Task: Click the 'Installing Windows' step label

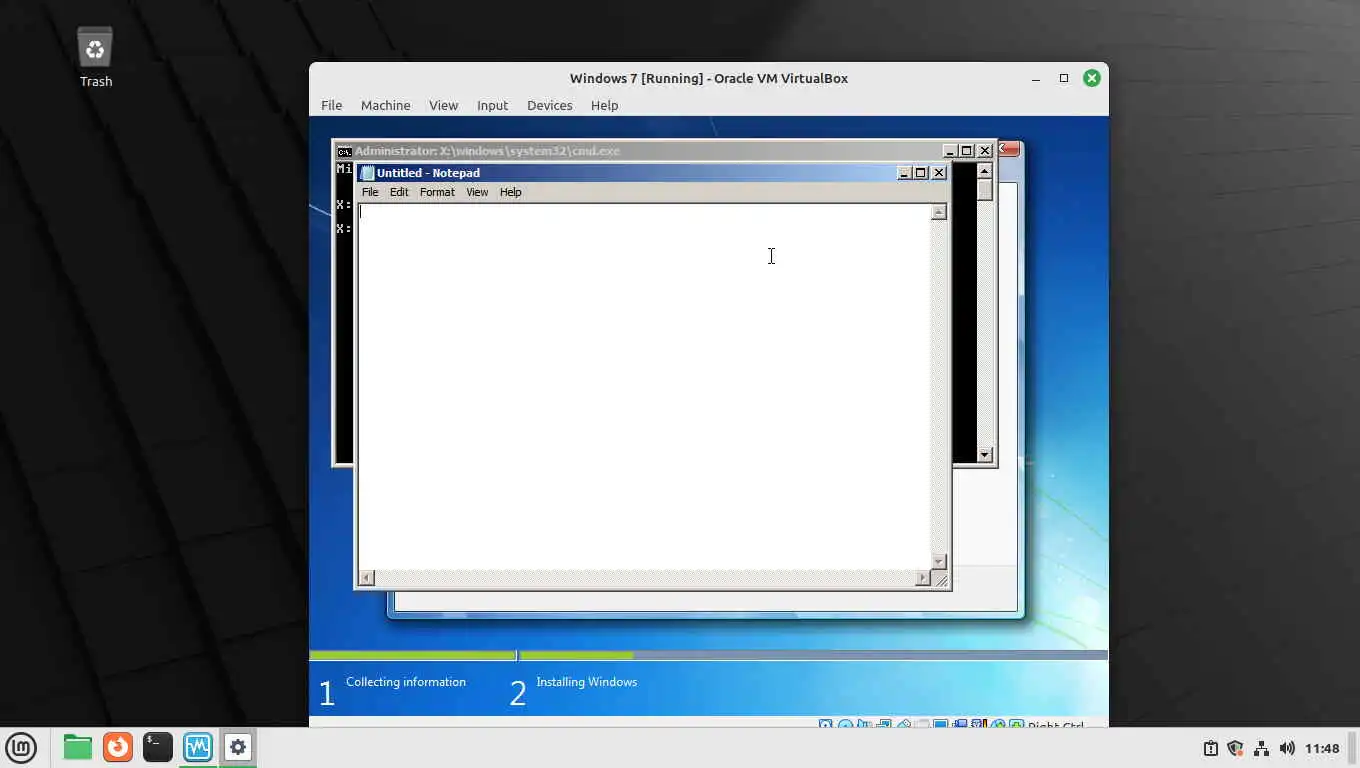Action: point(586,682)
